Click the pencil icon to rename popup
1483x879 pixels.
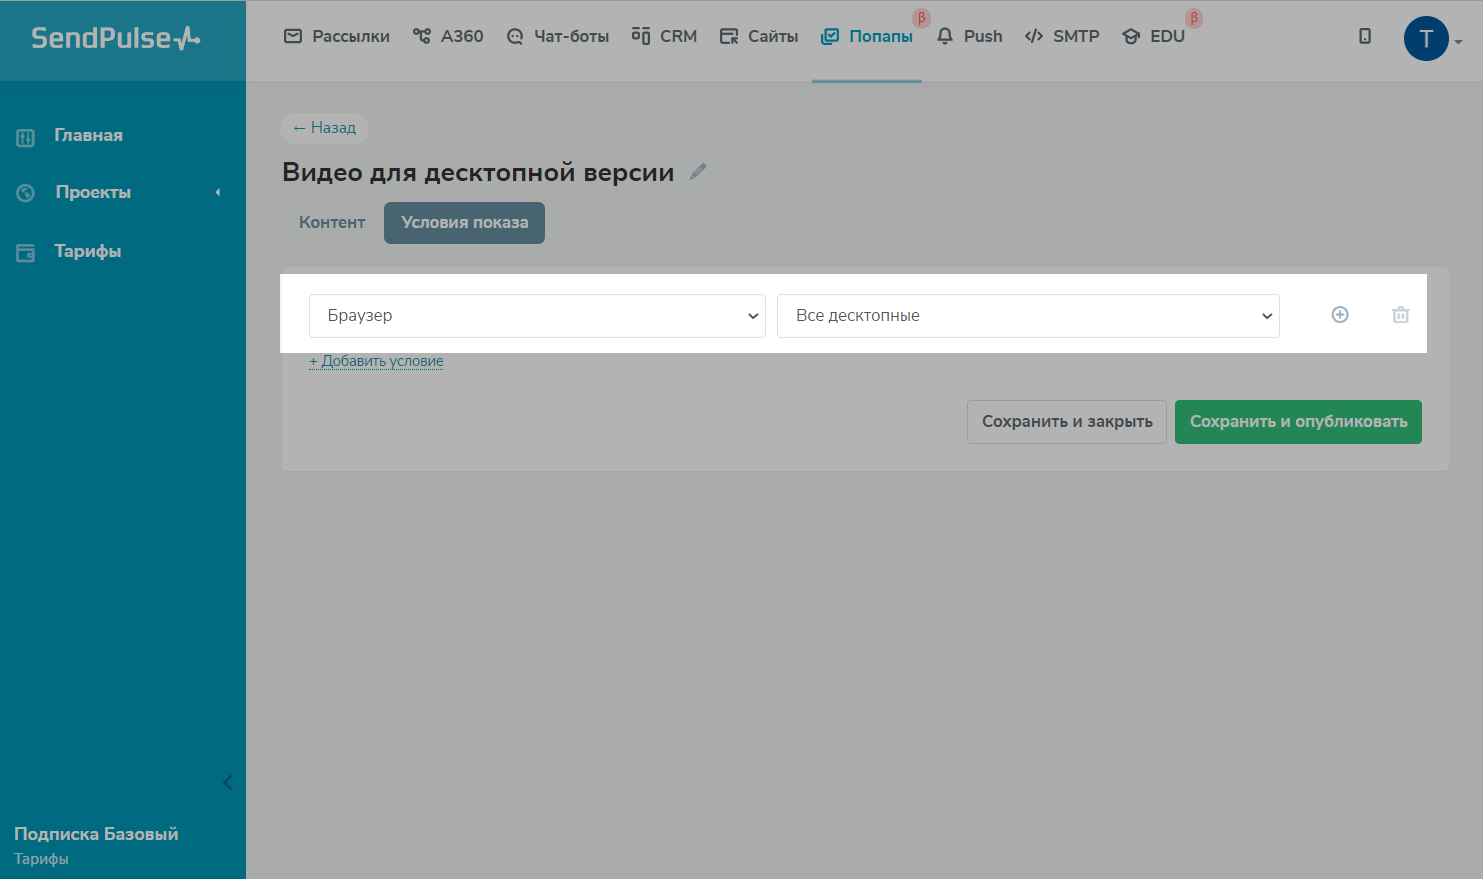point(698,172)
